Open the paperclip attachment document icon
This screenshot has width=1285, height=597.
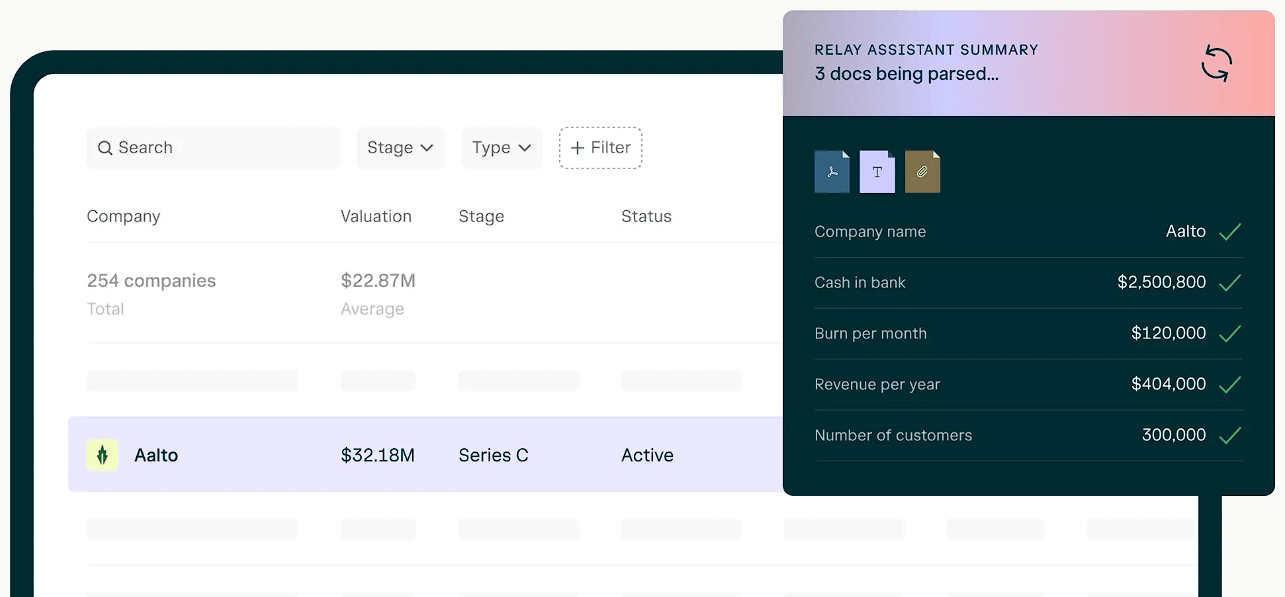[922, 172]
